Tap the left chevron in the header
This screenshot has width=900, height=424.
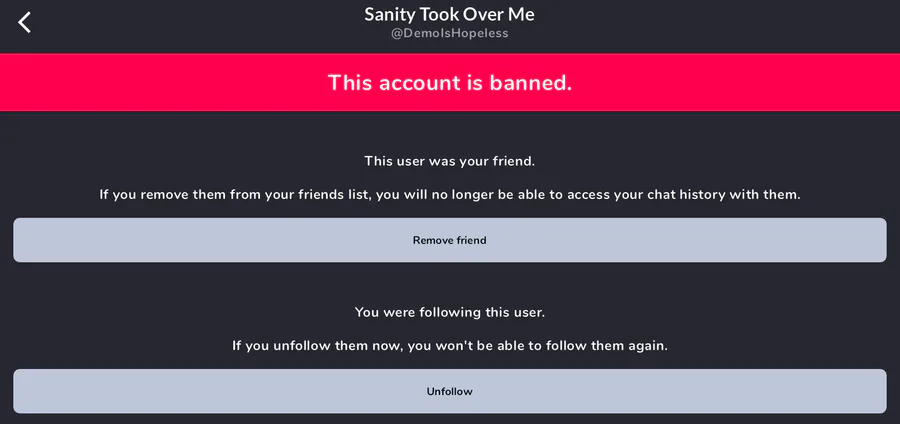point(25,22)
